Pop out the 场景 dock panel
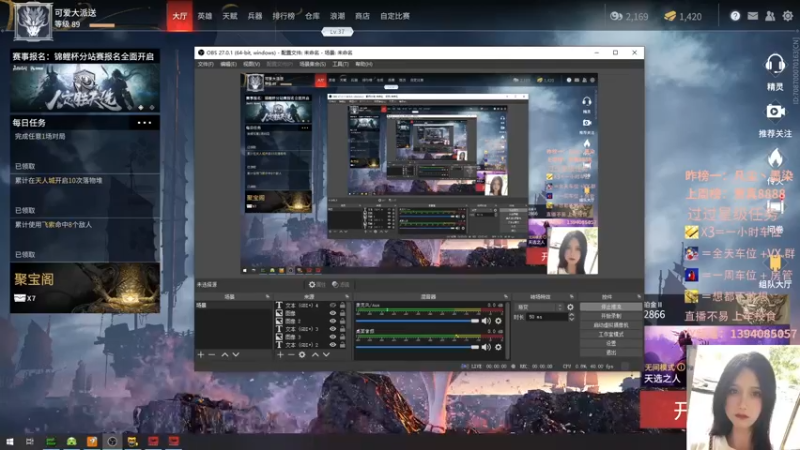Image resolution: width=800 pixels, height=450 pixels. (267, 296)
